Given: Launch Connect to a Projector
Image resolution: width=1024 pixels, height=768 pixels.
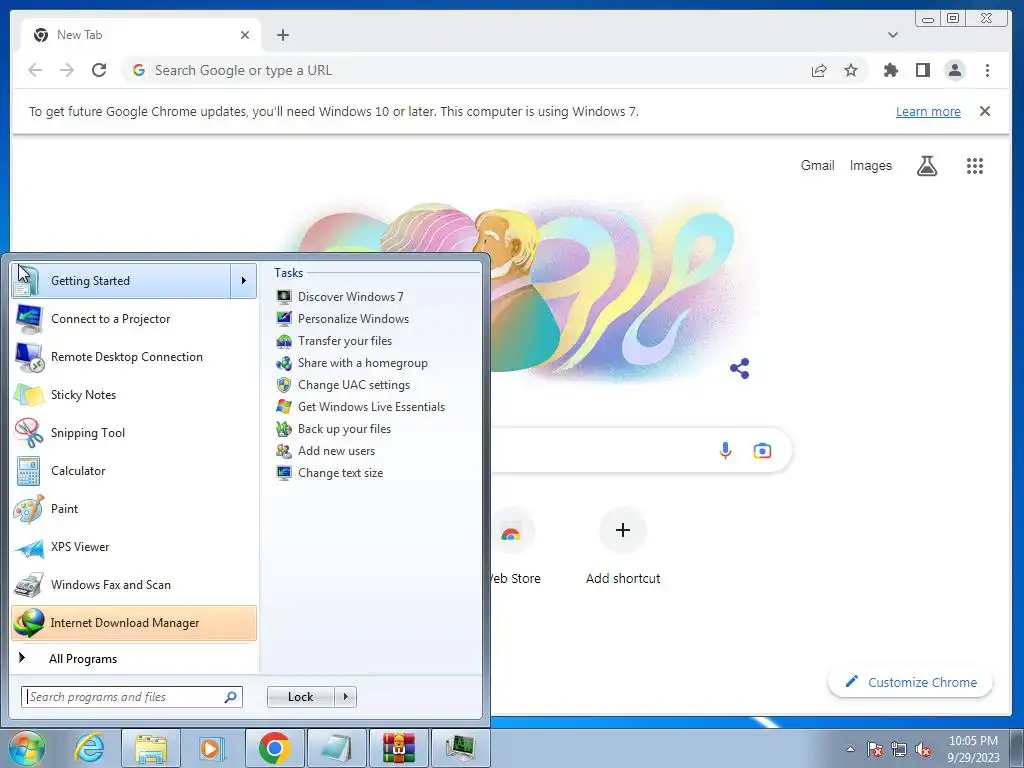Looking at the screenshot, I should click(134, 319).
